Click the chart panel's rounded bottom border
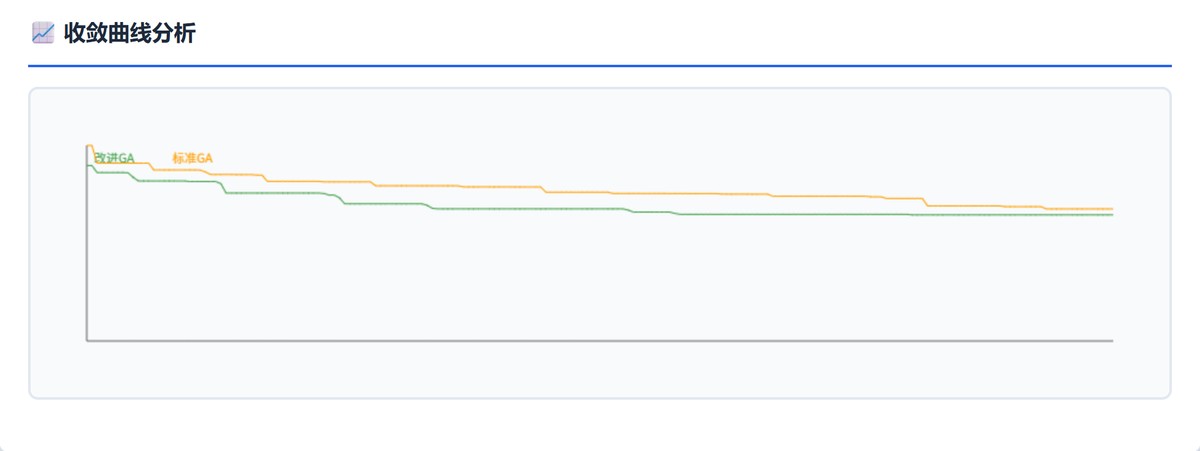Viewport: 1200px width, 451px height. [x=600, y=398]
